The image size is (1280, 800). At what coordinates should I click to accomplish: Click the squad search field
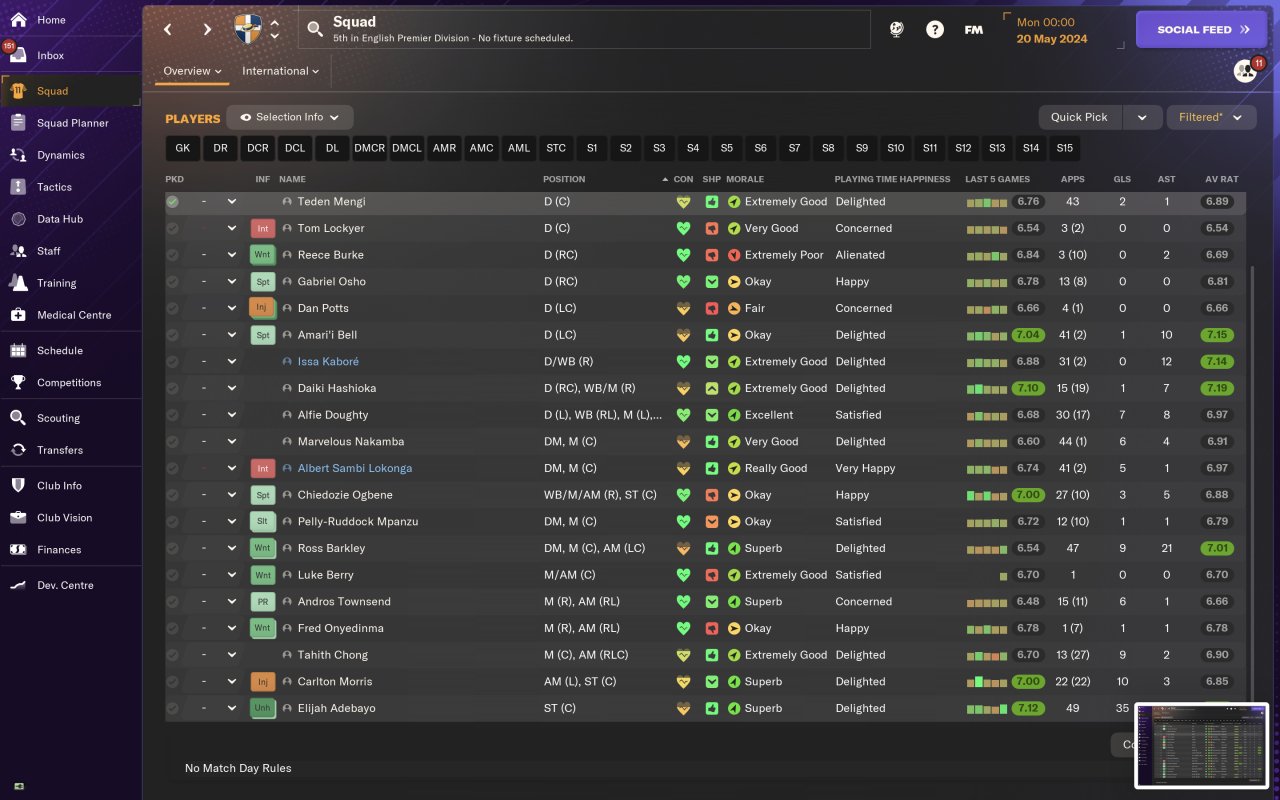[584, 30]
